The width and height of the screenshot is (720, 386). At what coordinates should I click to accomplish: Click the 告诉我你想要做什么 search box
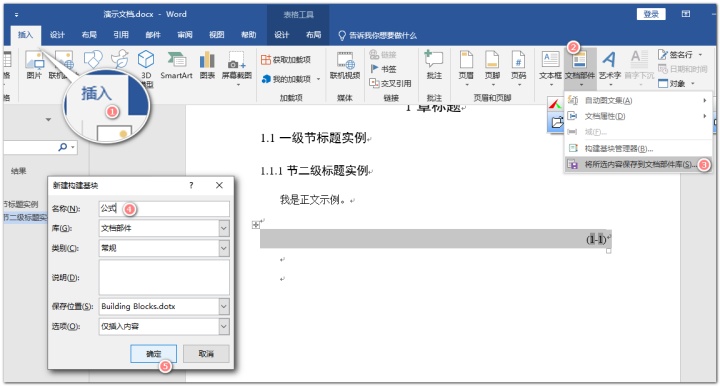click(377, 35)
